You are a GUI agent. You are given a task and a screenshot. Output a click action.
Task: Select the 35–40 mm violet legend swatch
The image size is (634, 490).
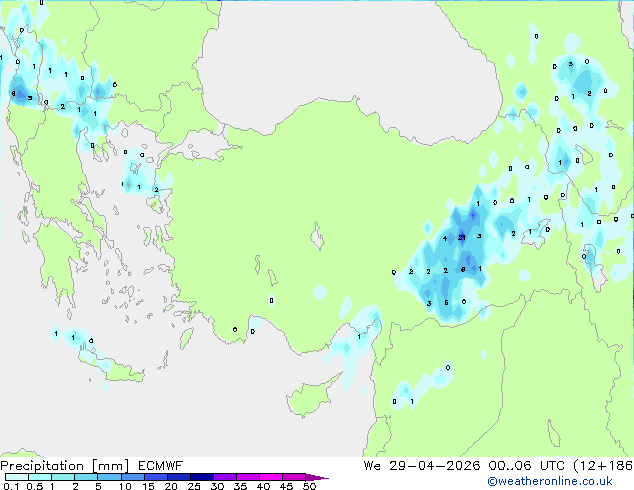pos(248,477)
